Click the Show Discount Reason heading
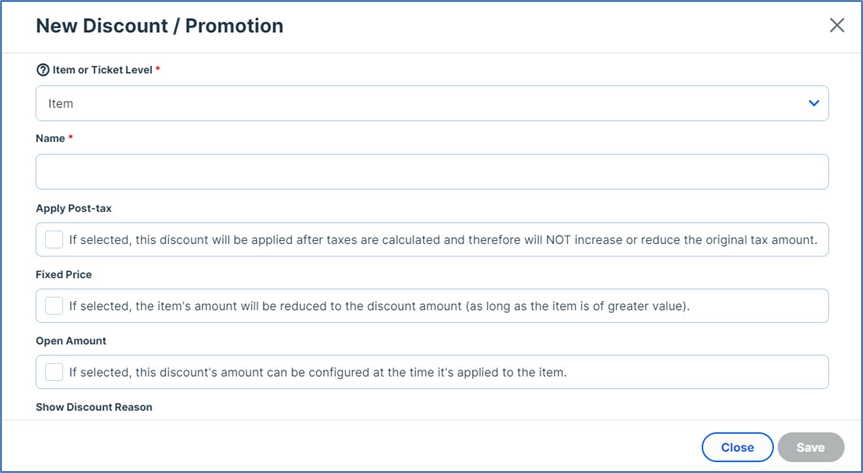 (94, 407)
